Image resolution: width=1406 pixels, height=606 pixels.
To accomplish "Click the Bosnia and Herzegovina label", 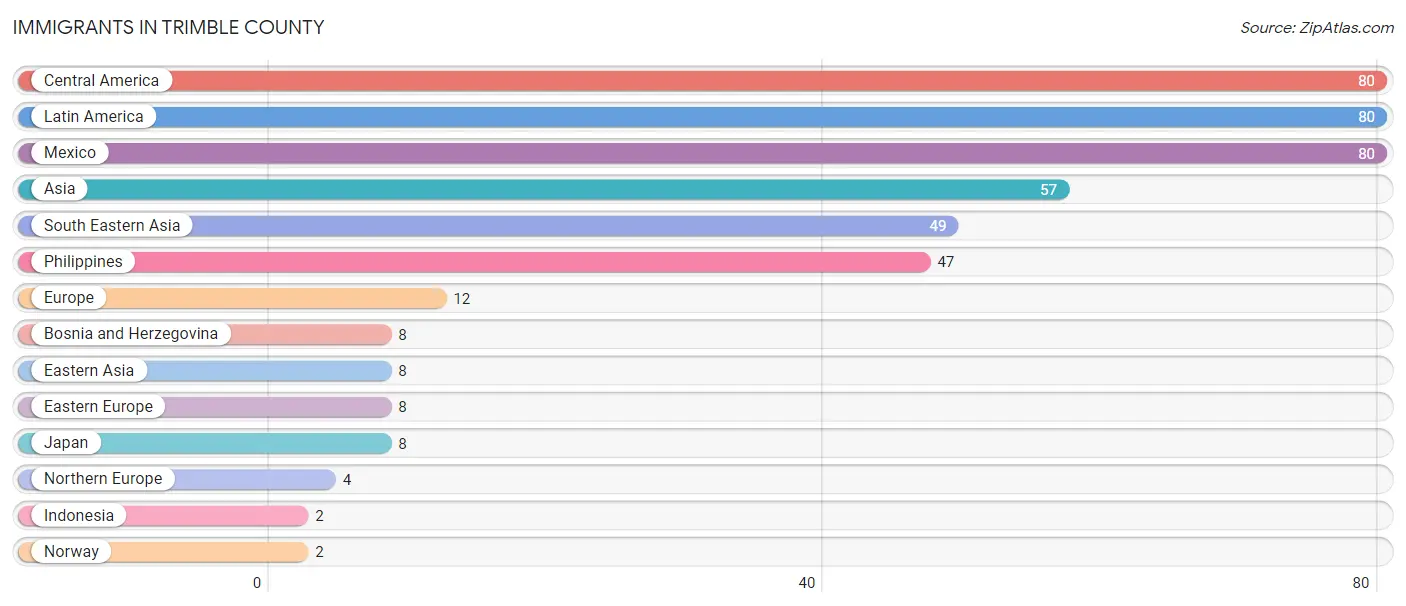I will tap(131, 334).
